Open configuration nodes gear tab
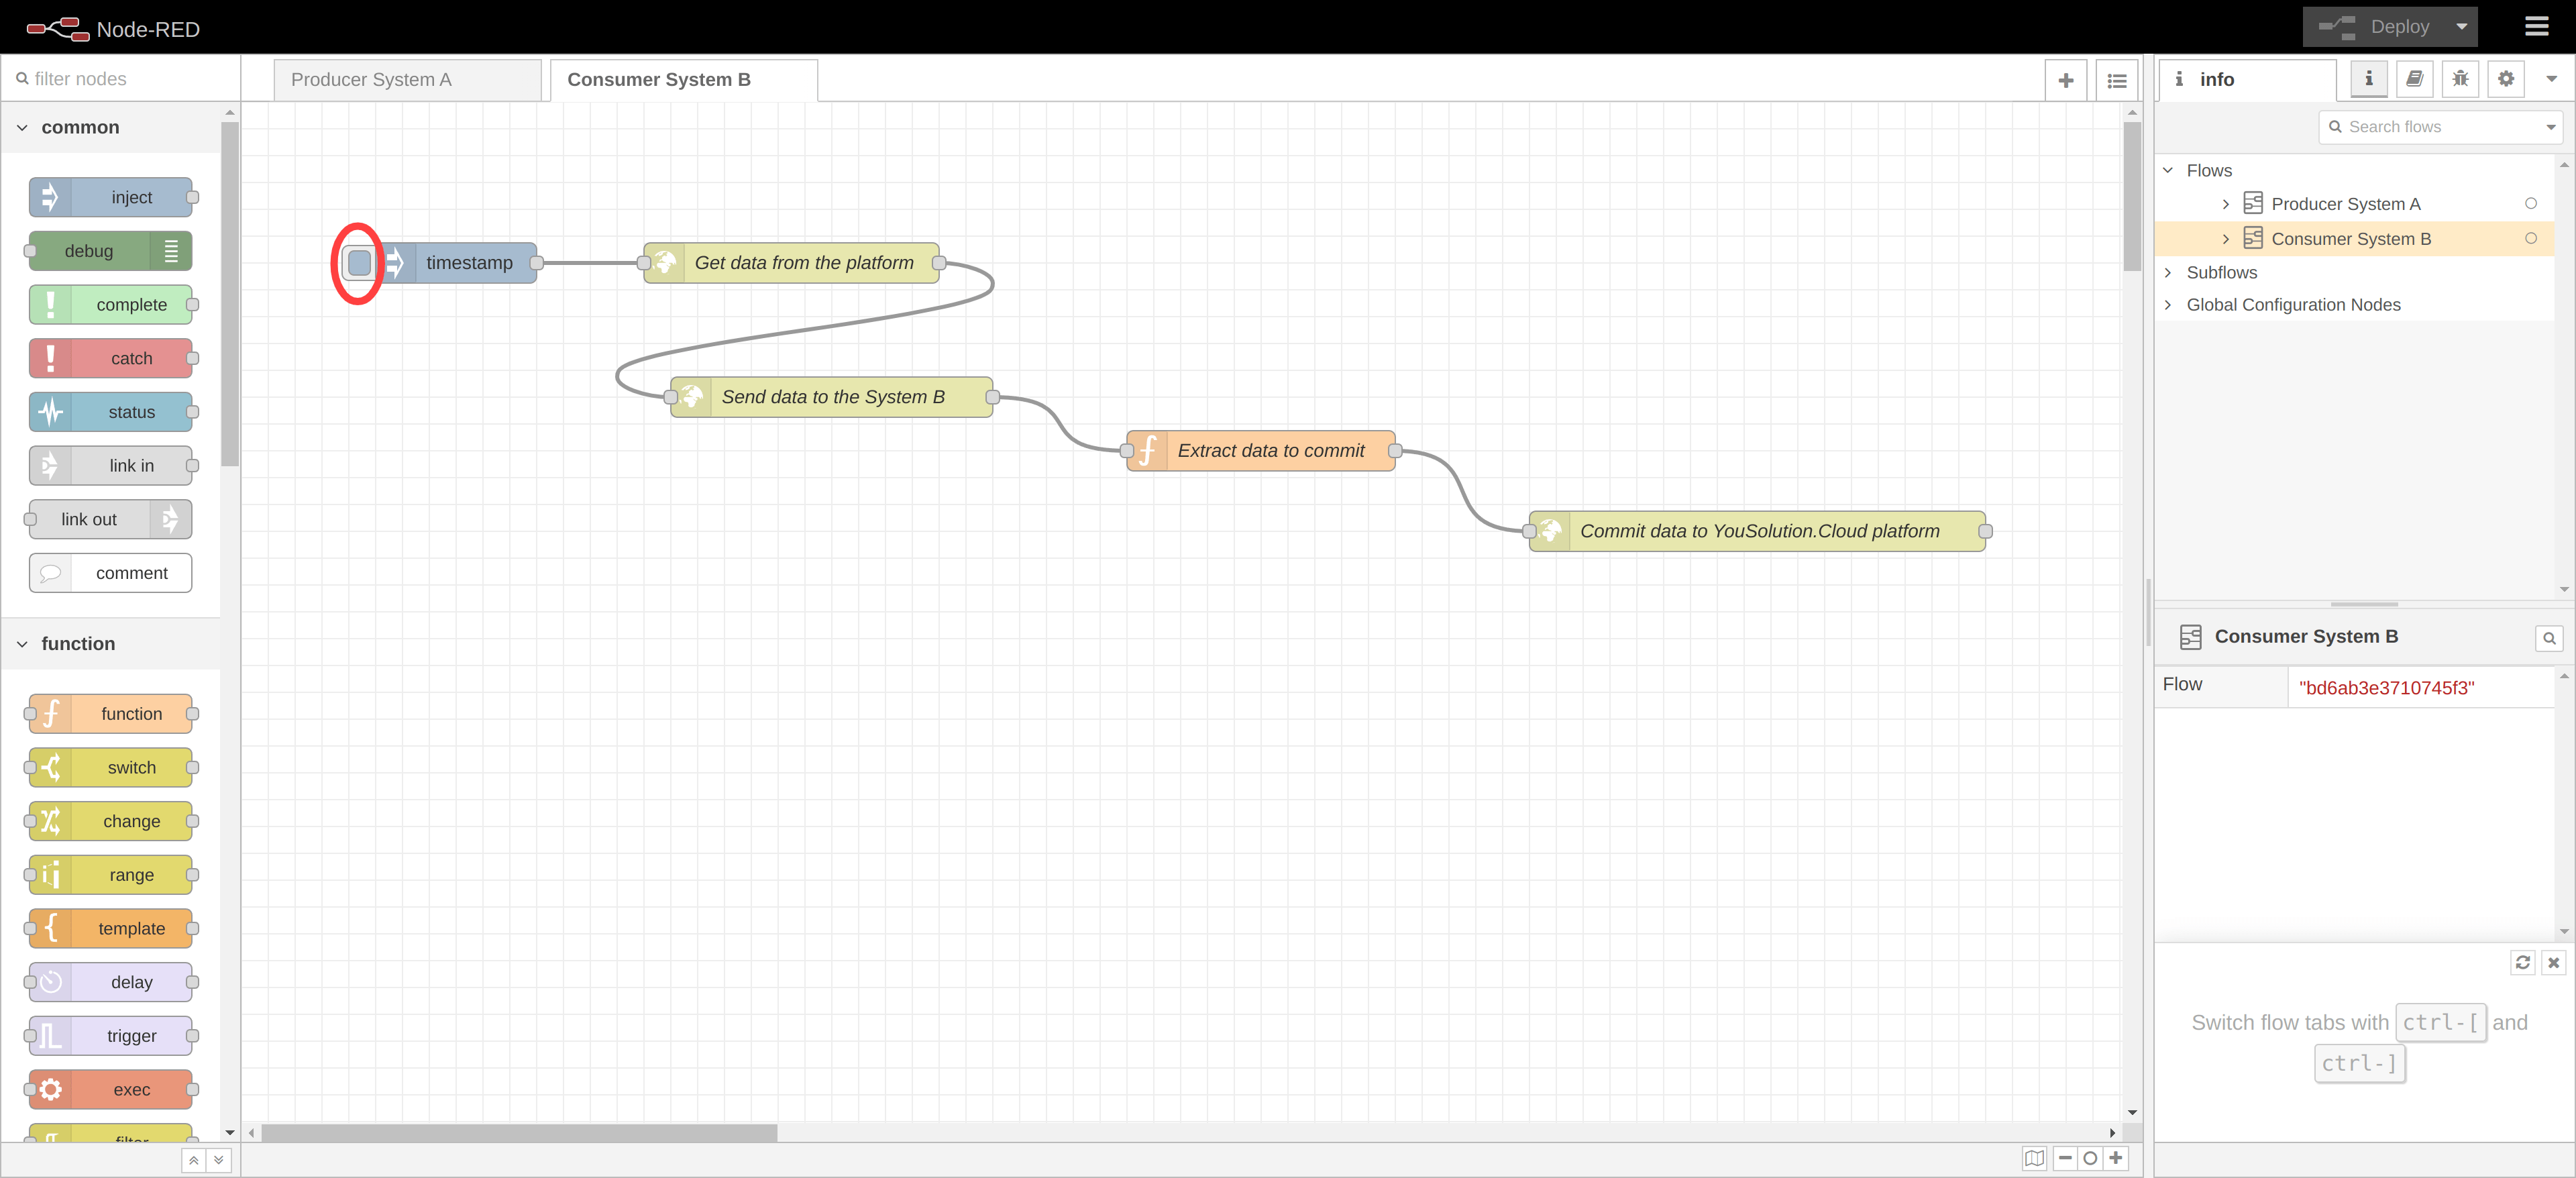This screenshot has height=1178, width=2576. 2505,79
